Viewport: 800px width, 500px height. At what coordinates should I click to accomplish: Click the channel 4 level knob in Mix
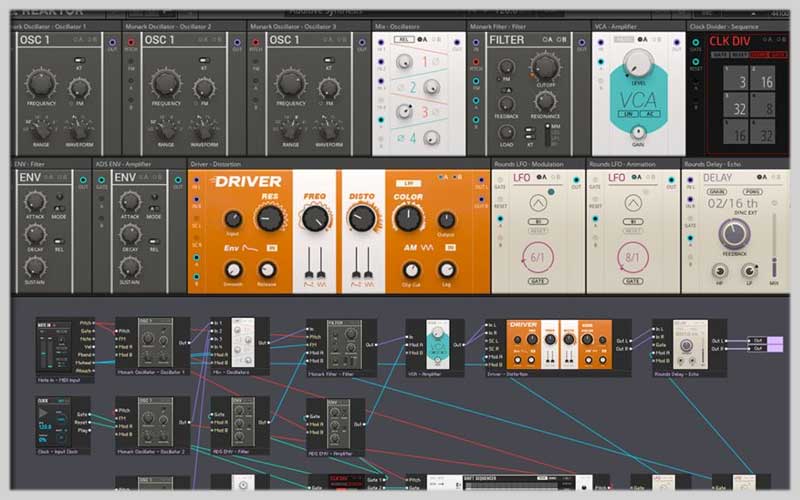pyautogui.click(x=432, y=137)
